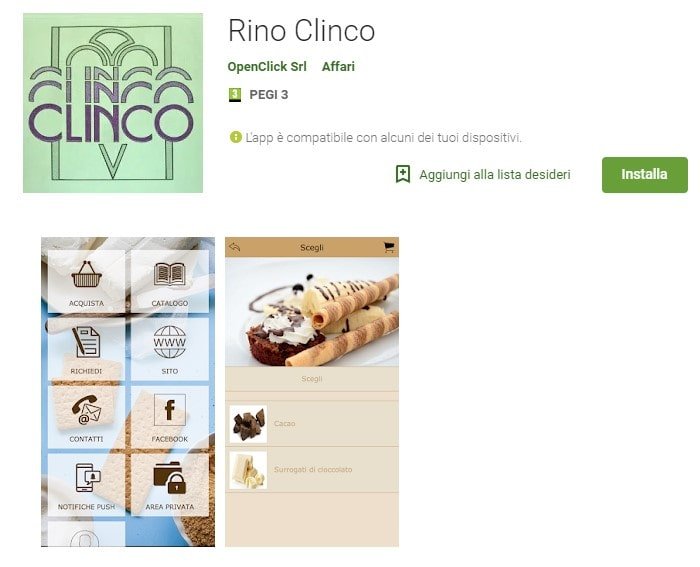Tap the Sito www globe icon
Screen dimensions: 700x567
170,342
